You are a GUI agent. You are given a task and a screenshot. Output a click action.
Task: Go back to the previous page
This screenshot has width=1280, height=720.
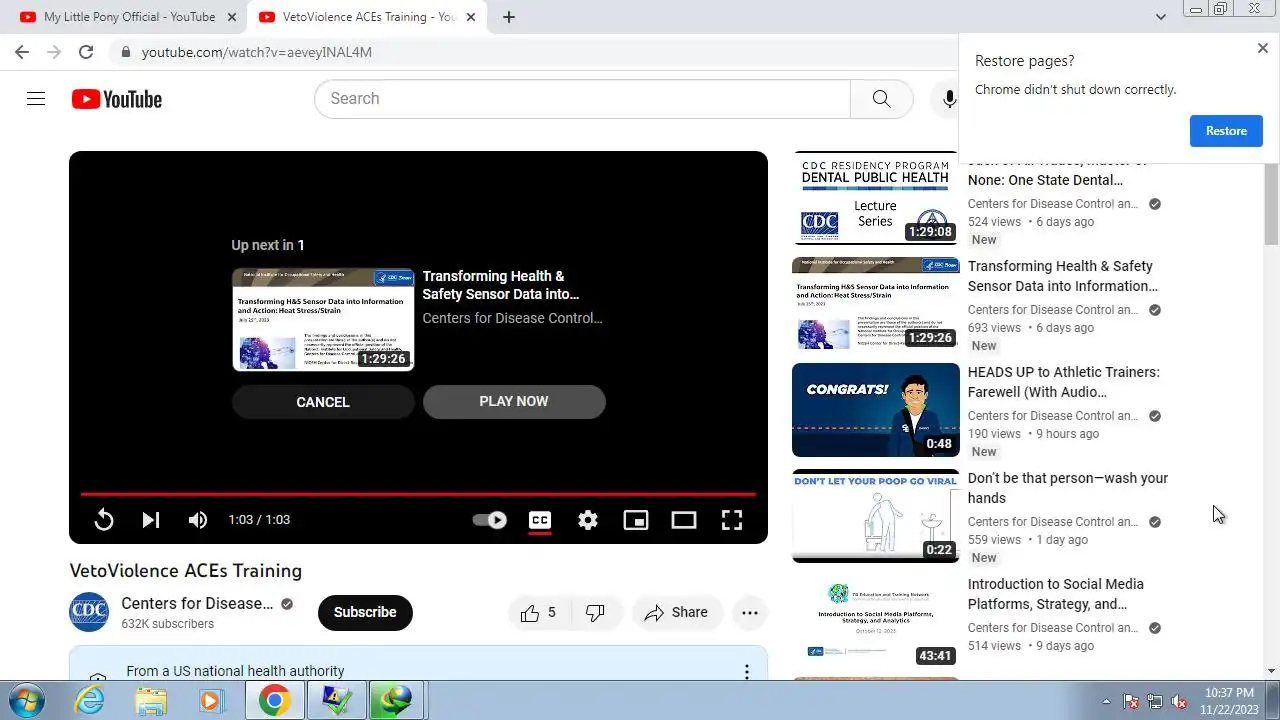[x=22, y=52]
